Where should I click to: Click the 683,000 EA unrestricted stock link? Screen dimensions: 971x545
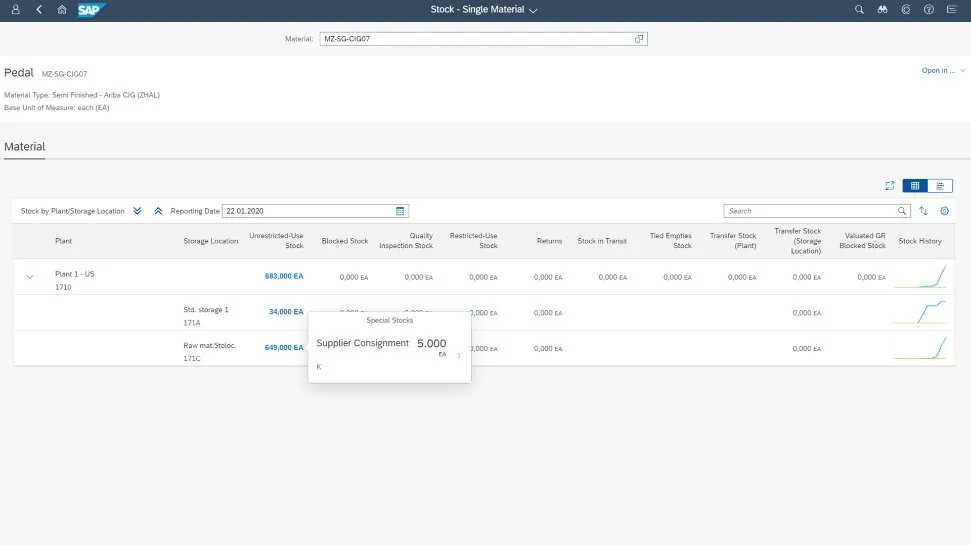coord(283,276)
